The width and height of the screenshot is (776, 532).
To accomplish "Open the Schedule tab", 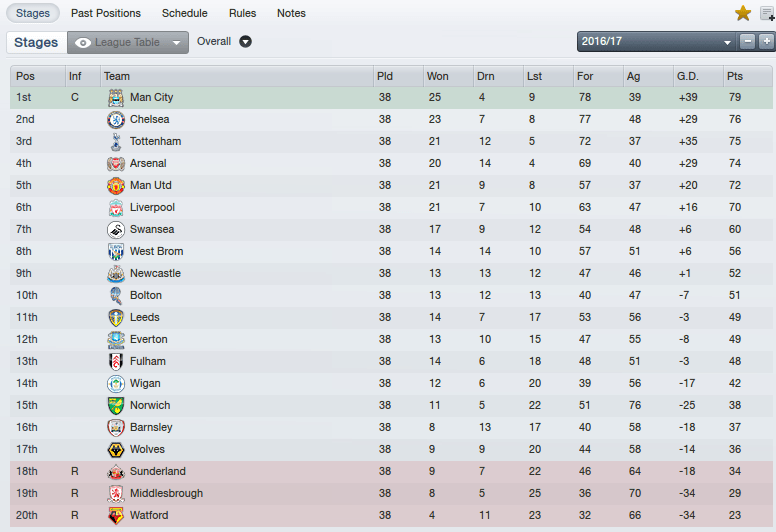I will [x=184, y=13].
